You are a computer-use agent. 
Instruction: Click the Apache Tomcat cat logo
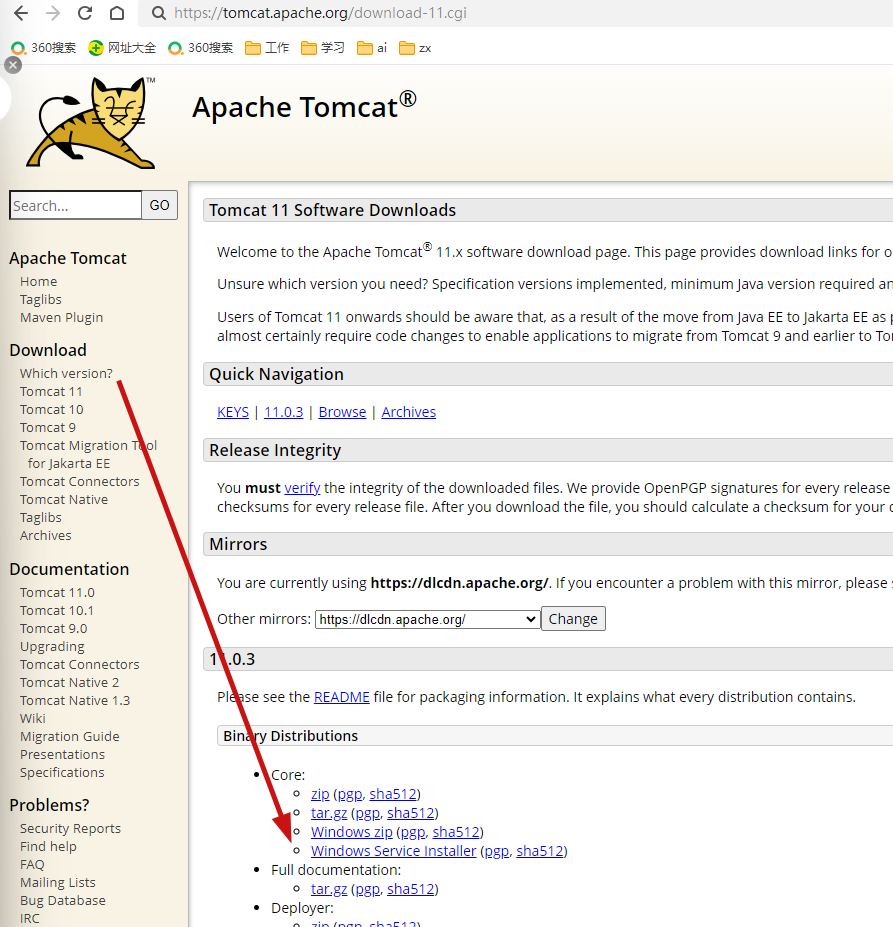point(90,123)
